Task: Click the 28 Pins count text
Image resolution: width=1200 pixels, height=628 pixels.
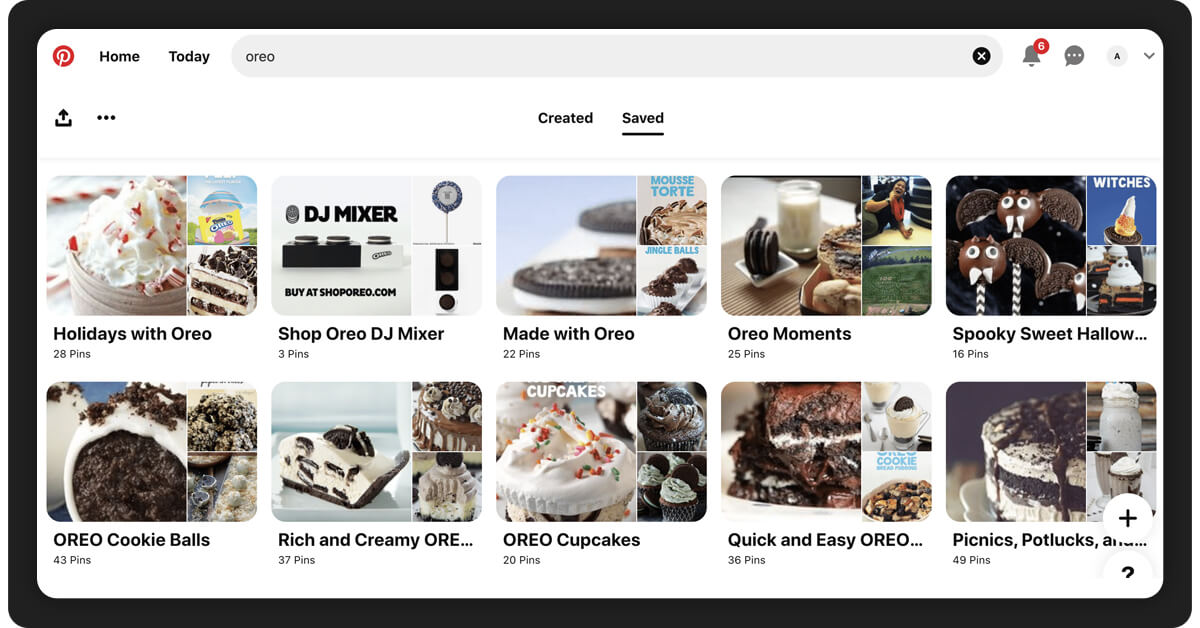Action: (x=72, y=354)
